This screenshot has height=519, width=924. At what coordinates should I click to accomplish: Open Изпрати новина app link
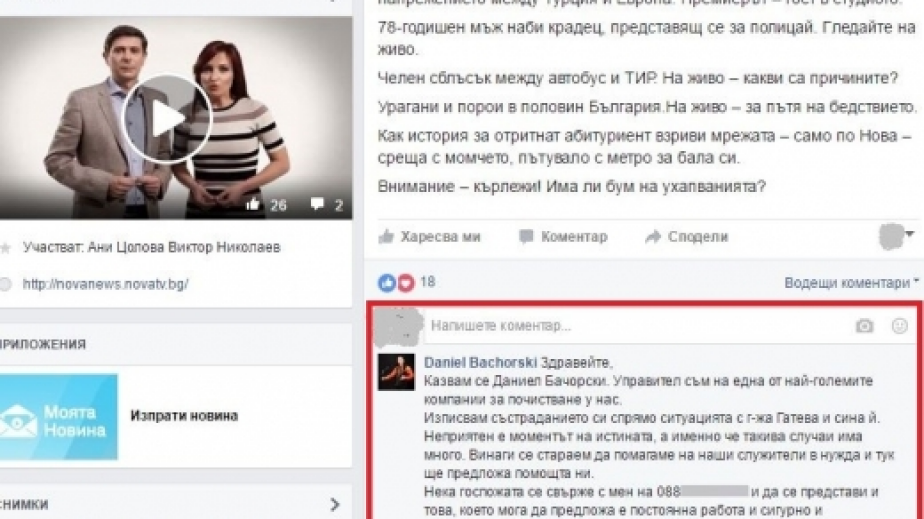(x=184, y=416)
